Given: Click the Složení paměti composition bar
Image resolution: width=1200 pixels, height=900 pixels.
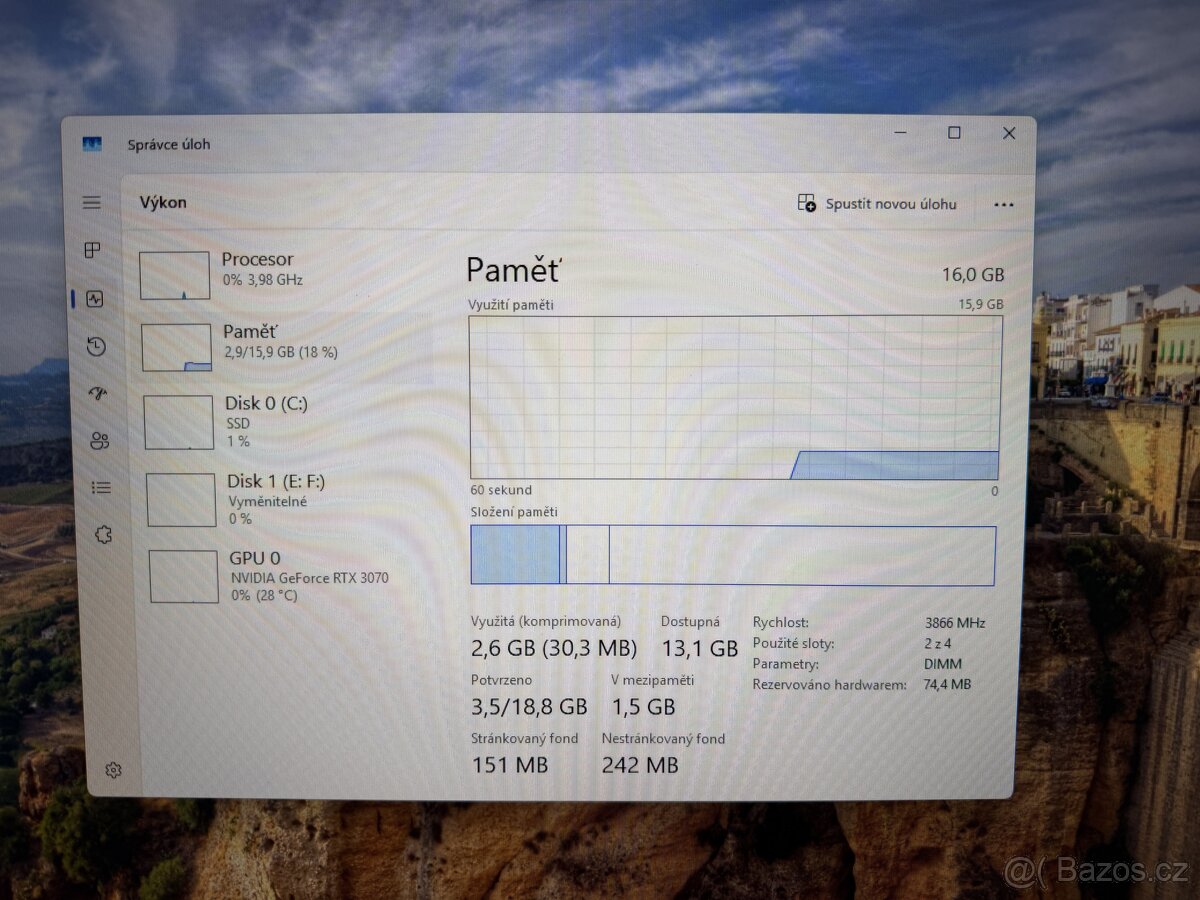Looking at the screenshot, I should 735,554.
